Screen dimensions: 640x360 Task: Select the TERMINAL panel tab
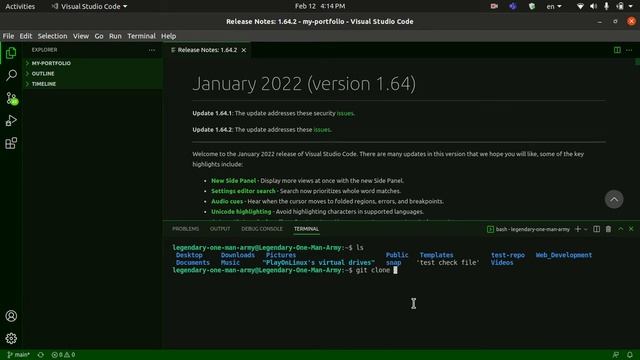pyautogui.click(x=306, y=229)
